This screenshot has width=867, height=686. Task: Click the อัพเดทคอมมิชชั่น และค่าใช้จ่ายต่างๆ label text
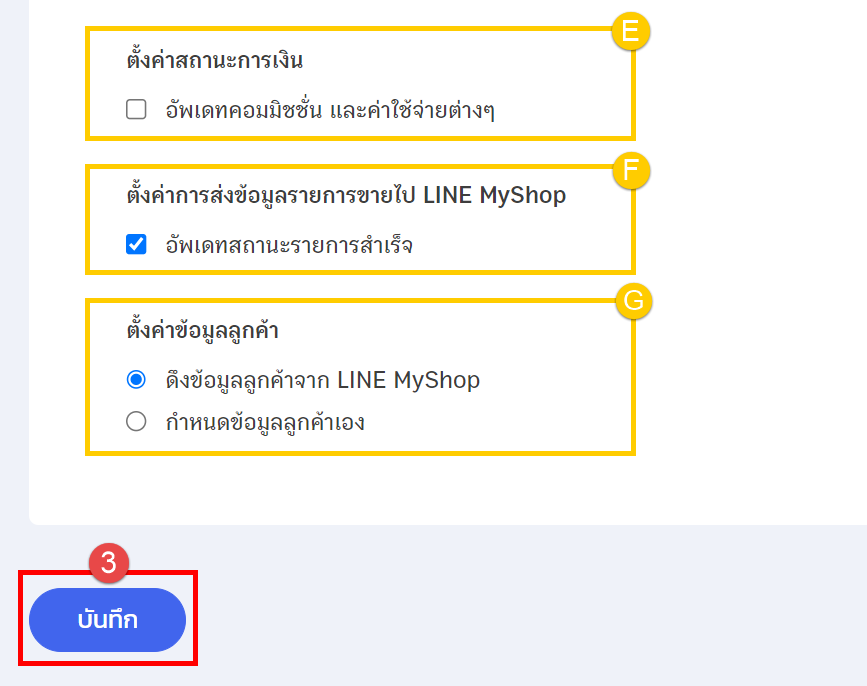(x=330, y=111)
